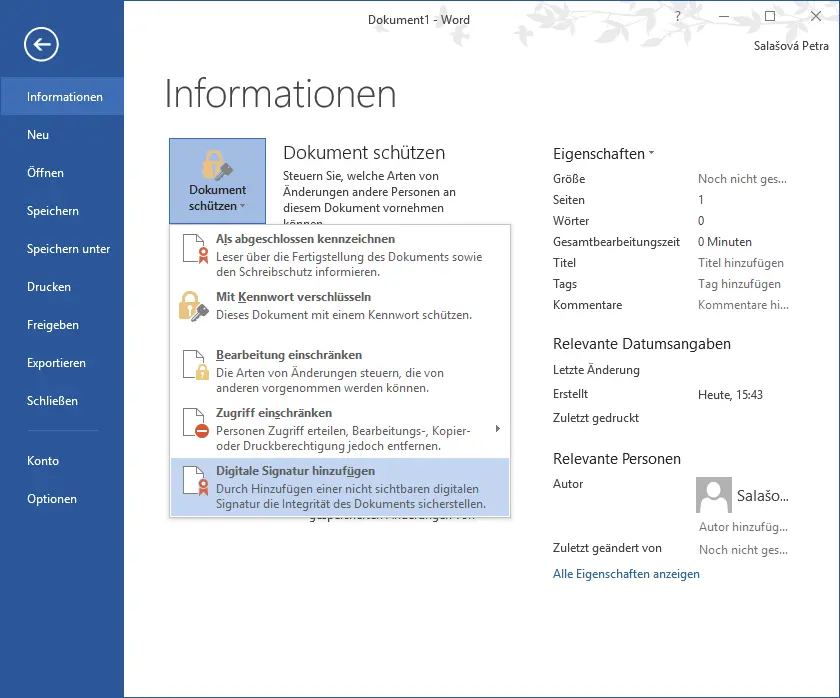Screen dimensions: 840x698
Task: Click the red no-entry page icon beside Zugriff einschränken
Action: click(x=196, y=423)
